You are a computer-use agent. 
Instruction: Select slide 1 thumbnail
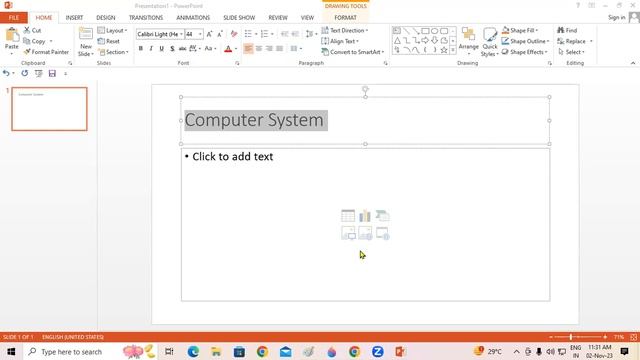tap(49, 109)
